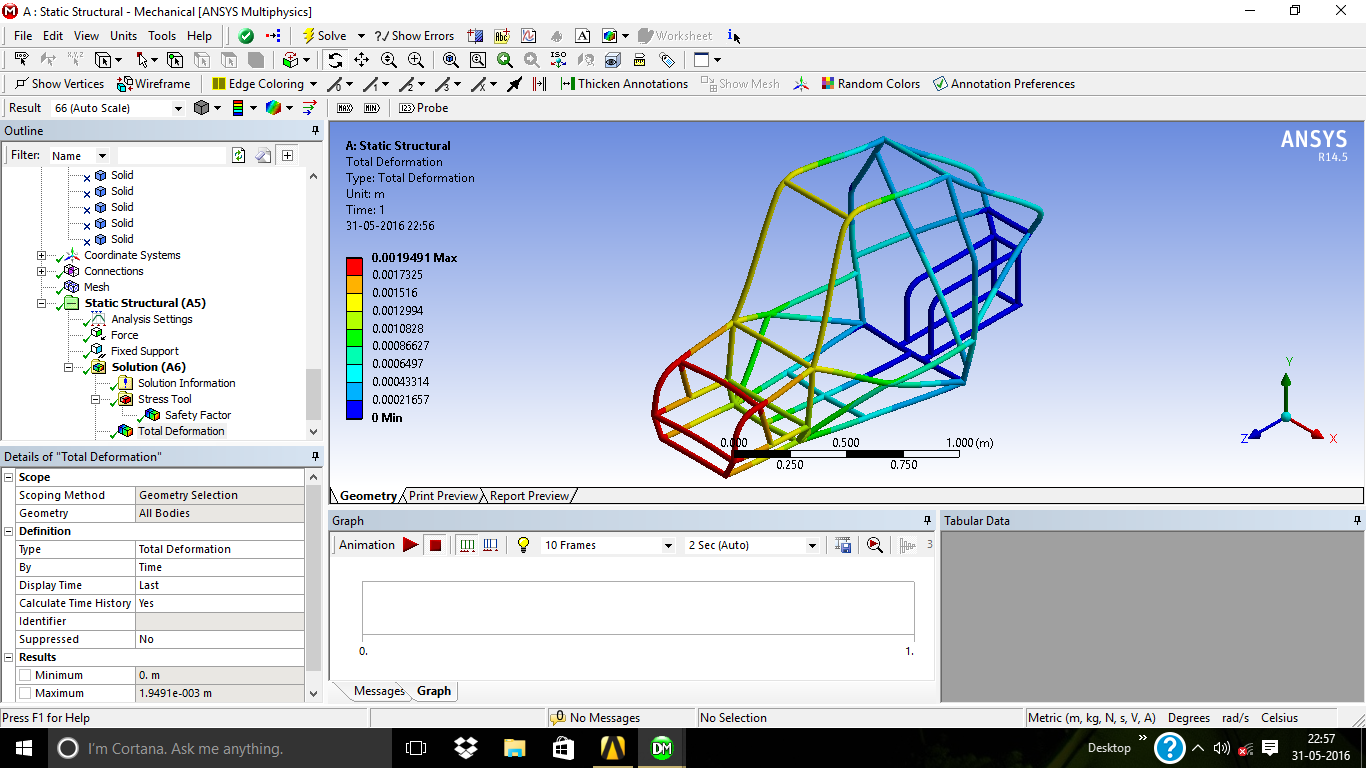1366x768 pixels.
Task: Select Mesh in the outline tree
Action: [x=97, y=287]
